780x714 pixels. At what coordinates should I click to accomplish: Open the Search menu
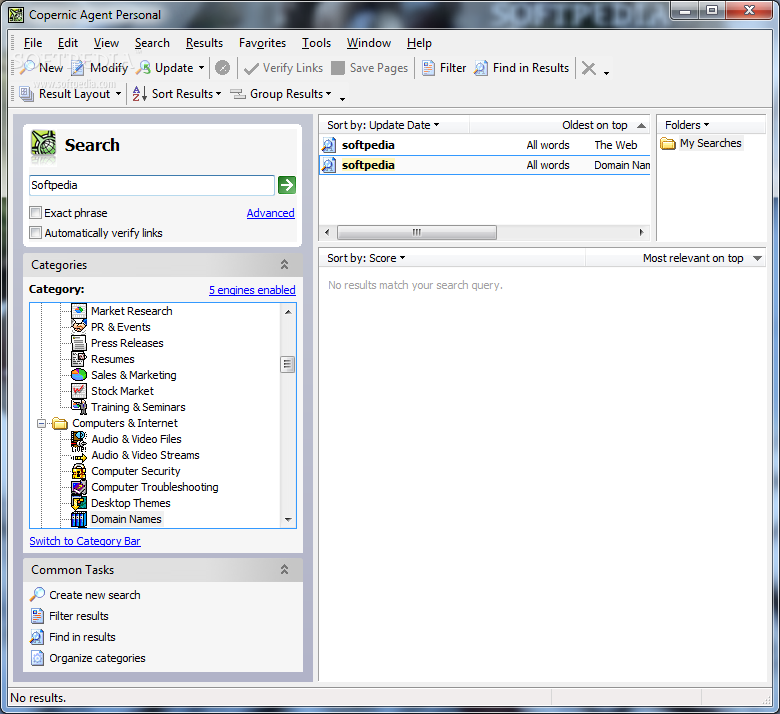pyautogui.click(x=152, y=43)
